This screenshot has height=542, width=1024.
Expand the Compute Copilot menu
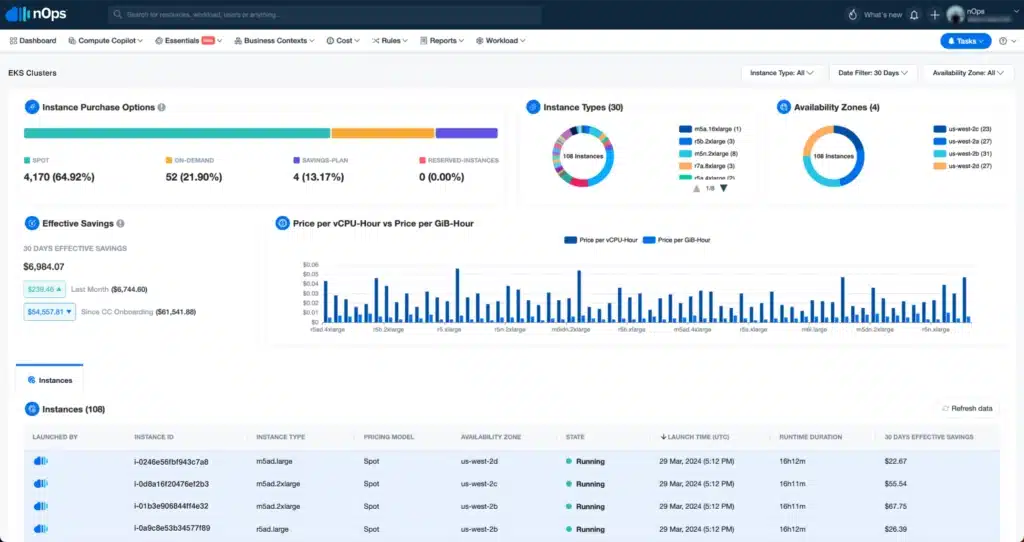click(x=105, y=40)
